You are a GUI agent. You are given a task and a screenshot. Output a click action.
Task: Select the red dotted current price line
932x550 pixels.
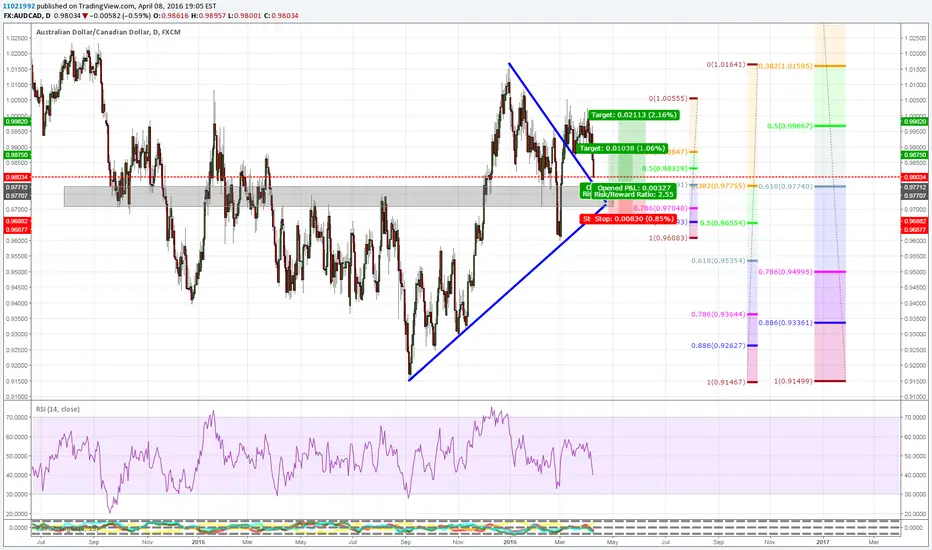coord(464,177)
